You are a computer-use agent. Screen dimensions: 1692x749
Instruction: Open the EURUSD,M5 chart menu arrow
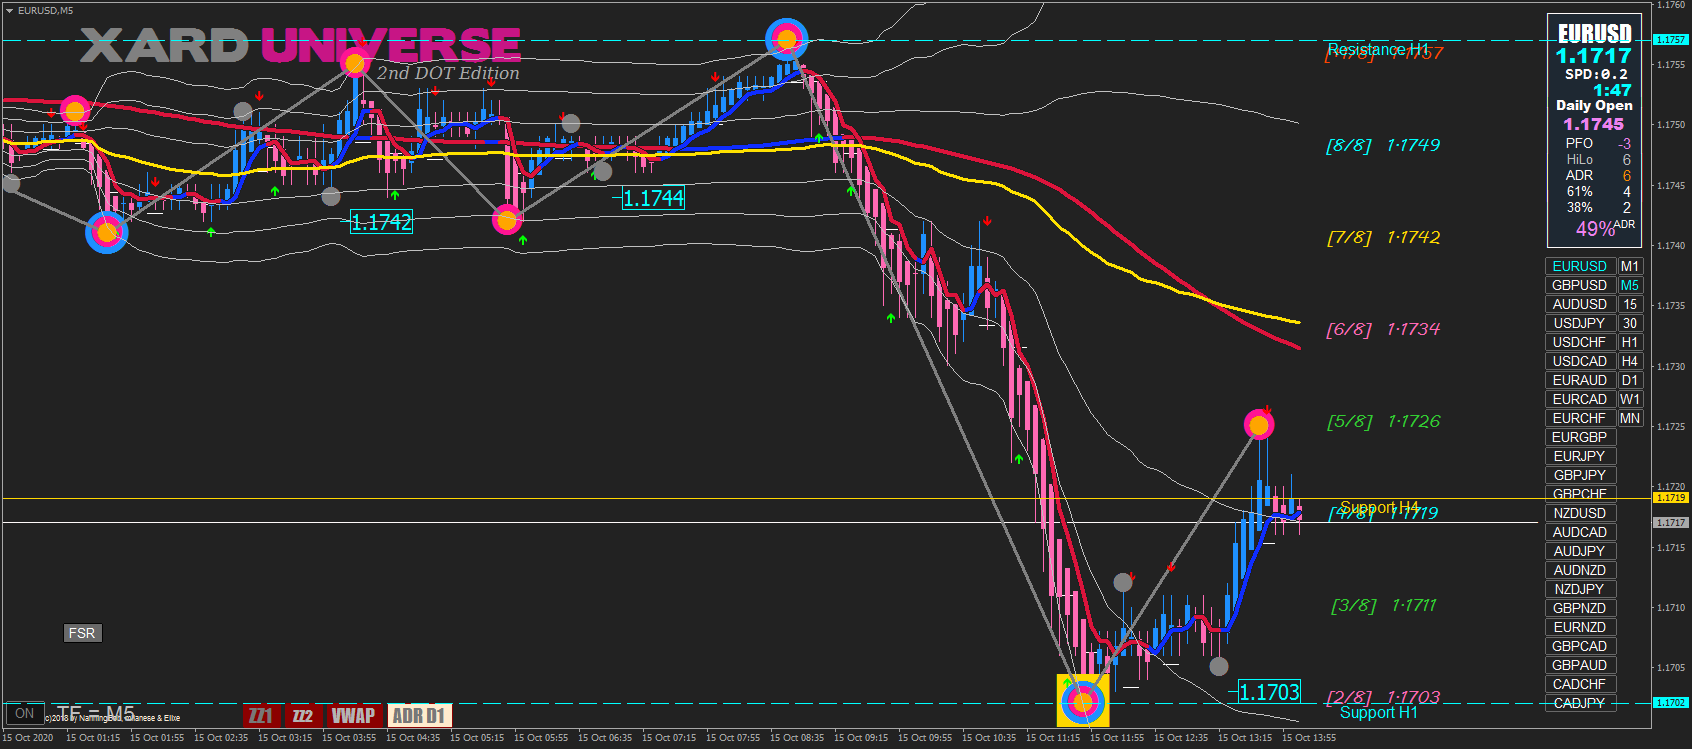tap(9, 10)
